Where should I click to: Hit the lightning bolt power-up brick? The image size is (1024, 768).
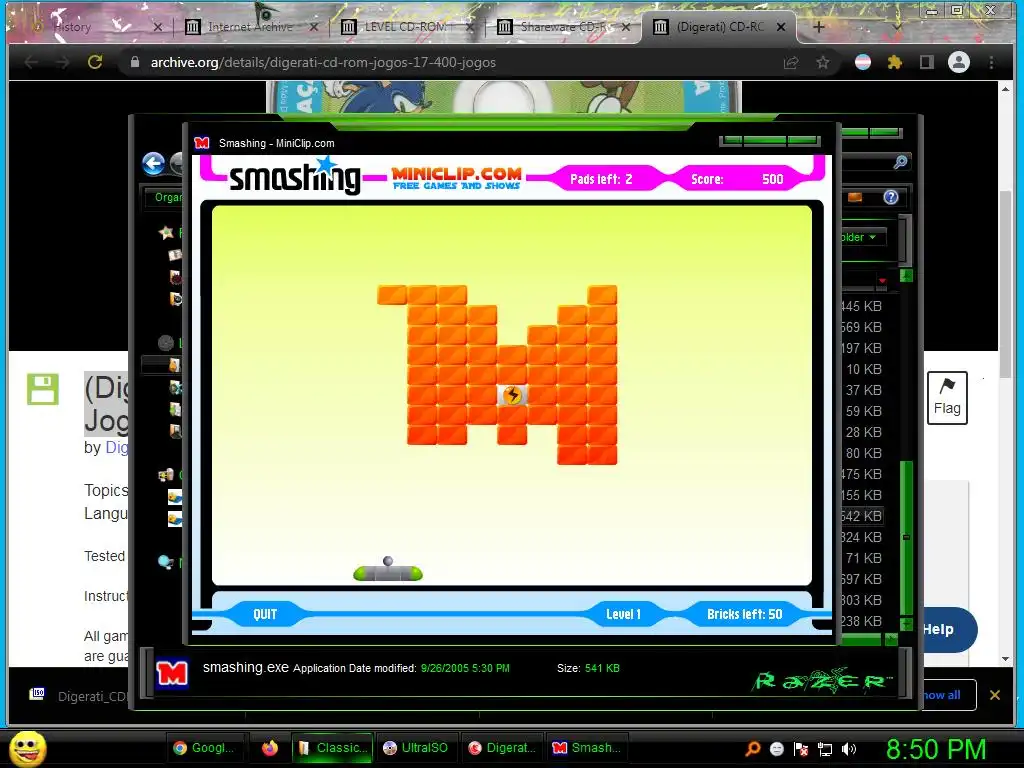click(513, 395)
